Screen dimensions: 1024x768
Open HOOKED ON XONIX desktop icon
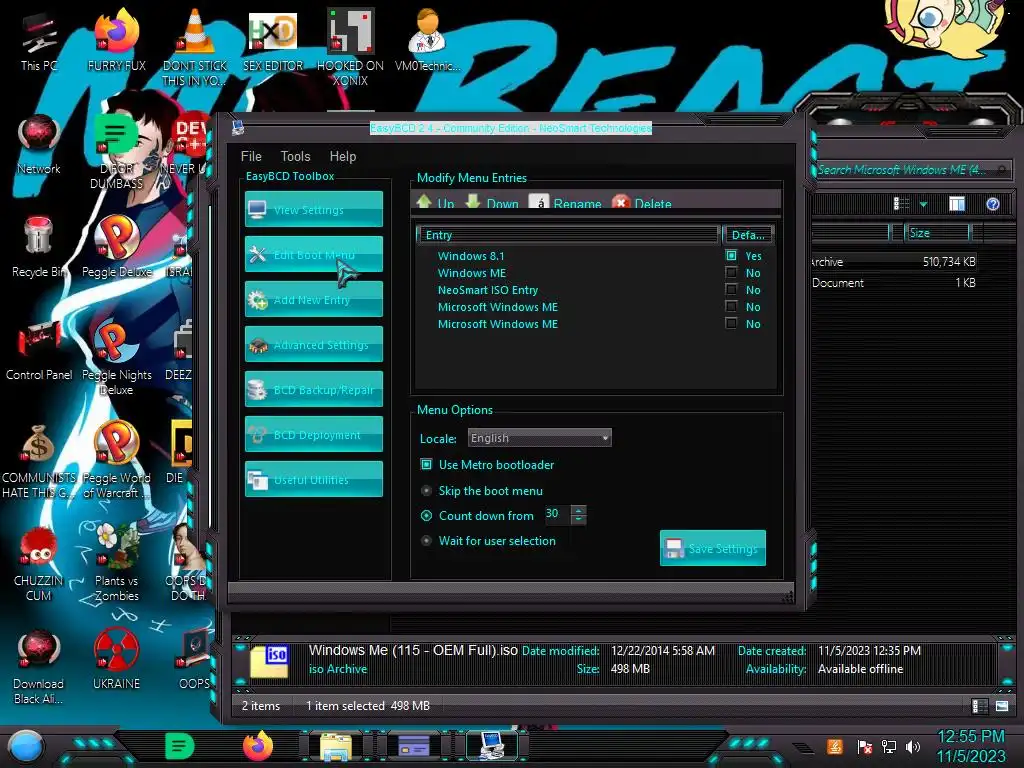tap(351, 47)
